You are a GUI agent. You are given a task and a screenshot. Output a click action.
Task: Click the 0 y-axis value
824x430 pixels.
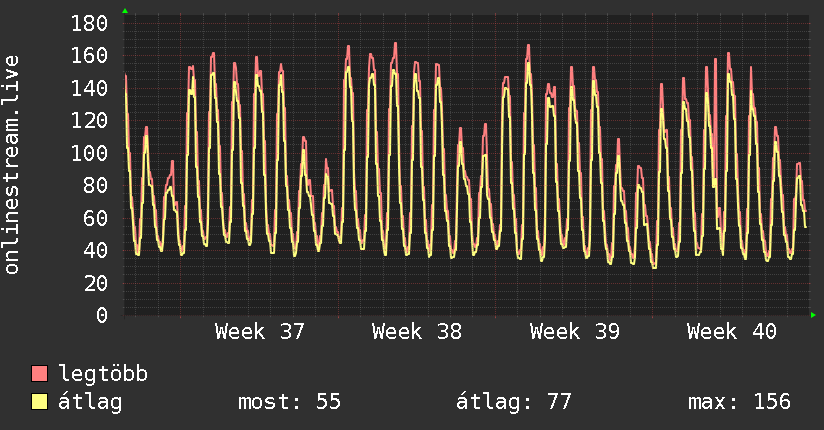(102, 316)
